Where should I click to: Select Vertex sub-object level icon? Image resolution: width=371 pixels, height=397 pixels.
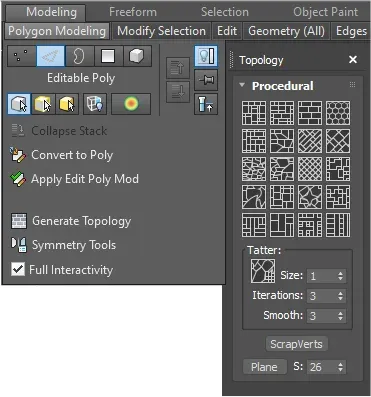tap(21, 56)
